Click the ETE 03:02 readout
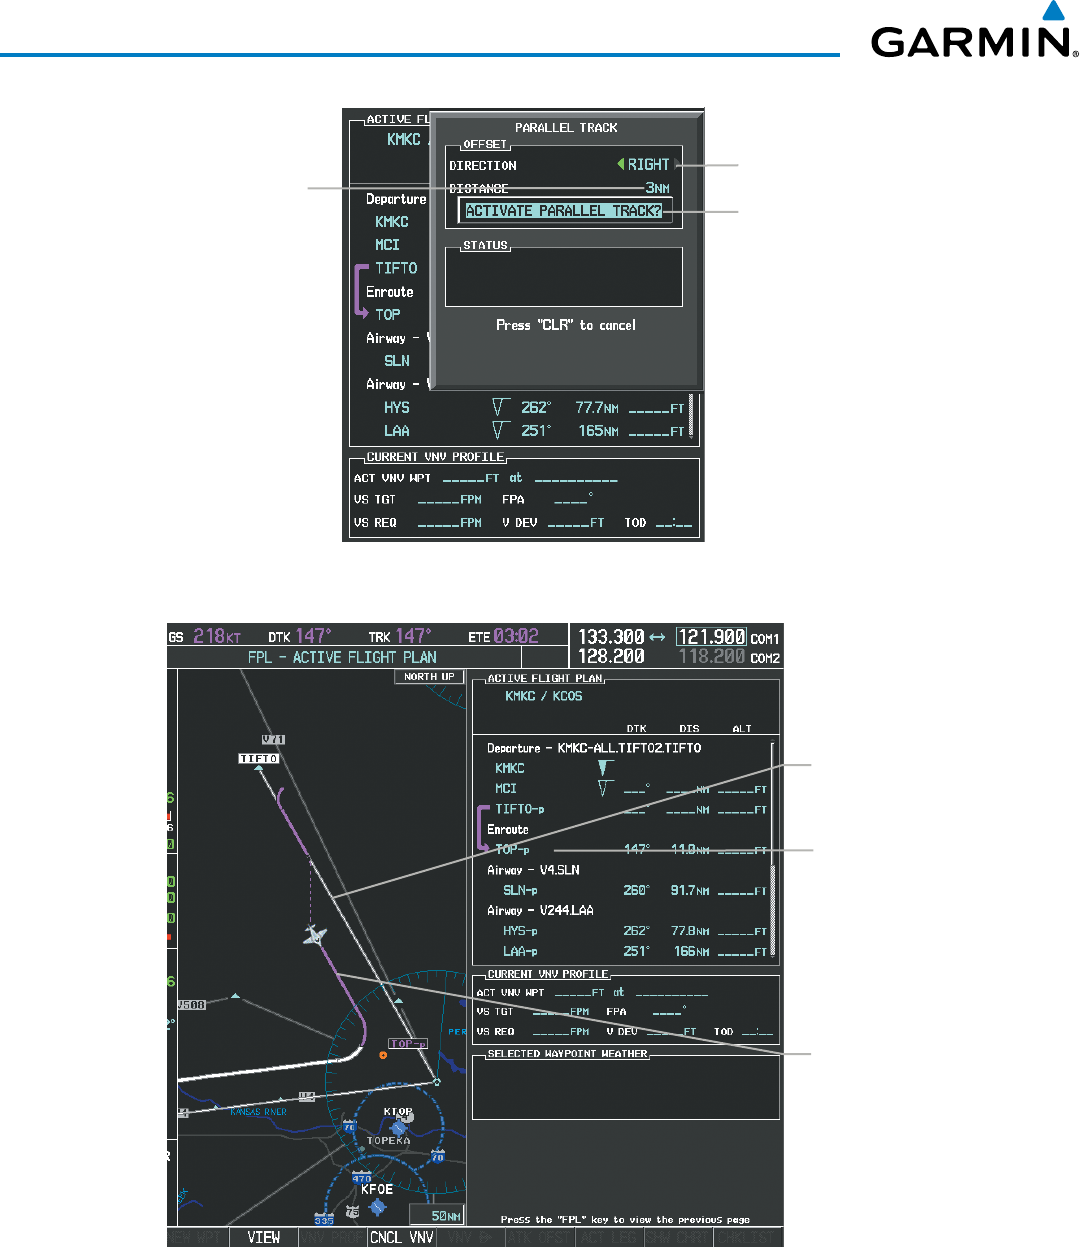The image size is (1080, 1247). (503, 636)
